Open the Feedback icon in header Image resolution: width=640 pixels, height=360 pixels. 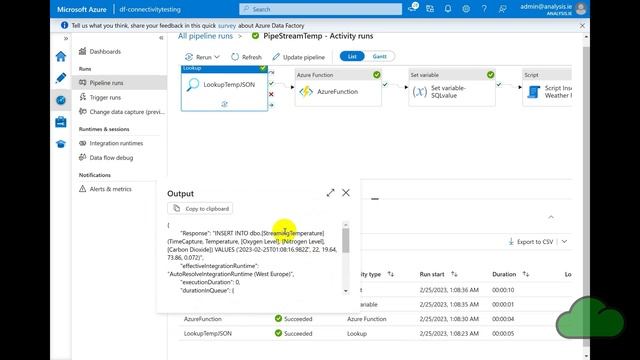[502, 9]
